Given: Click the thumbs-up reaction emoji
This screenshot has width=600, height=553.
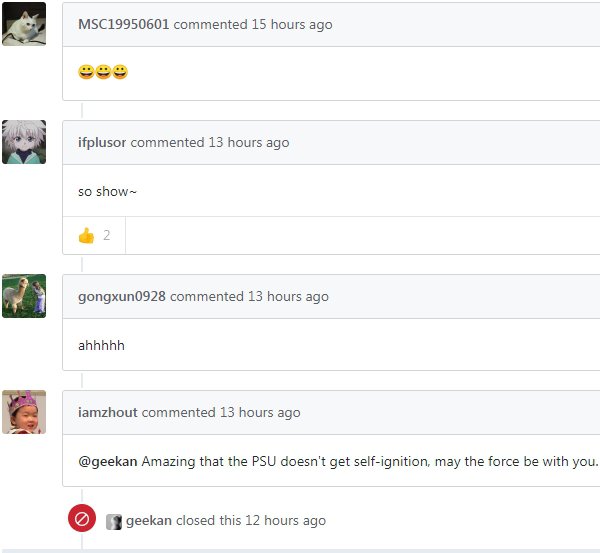Looking at the screenshot, I should tap(86, 235).
